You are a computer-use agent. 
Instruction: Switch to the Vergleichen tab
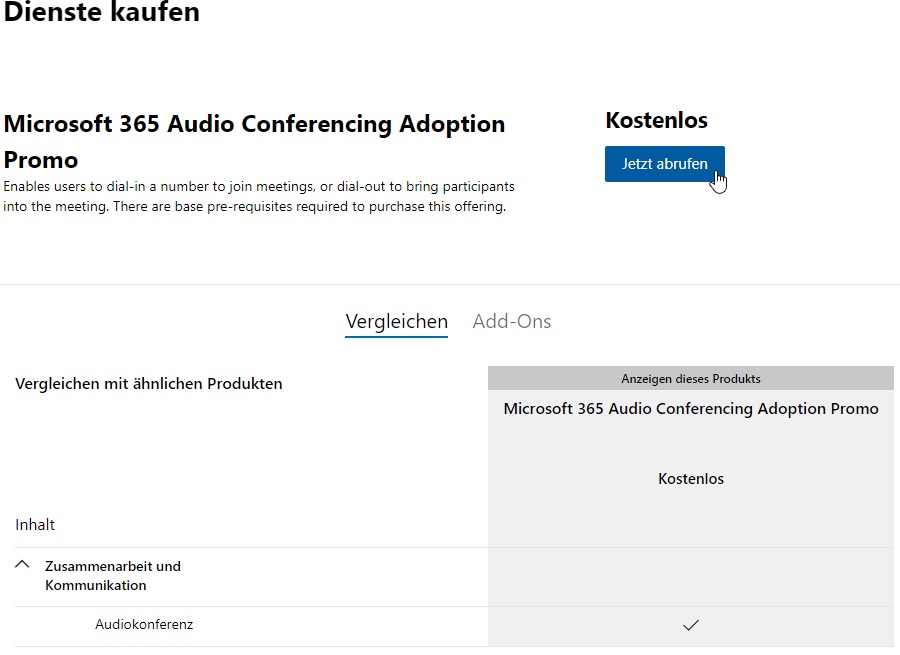pos(396,321)
